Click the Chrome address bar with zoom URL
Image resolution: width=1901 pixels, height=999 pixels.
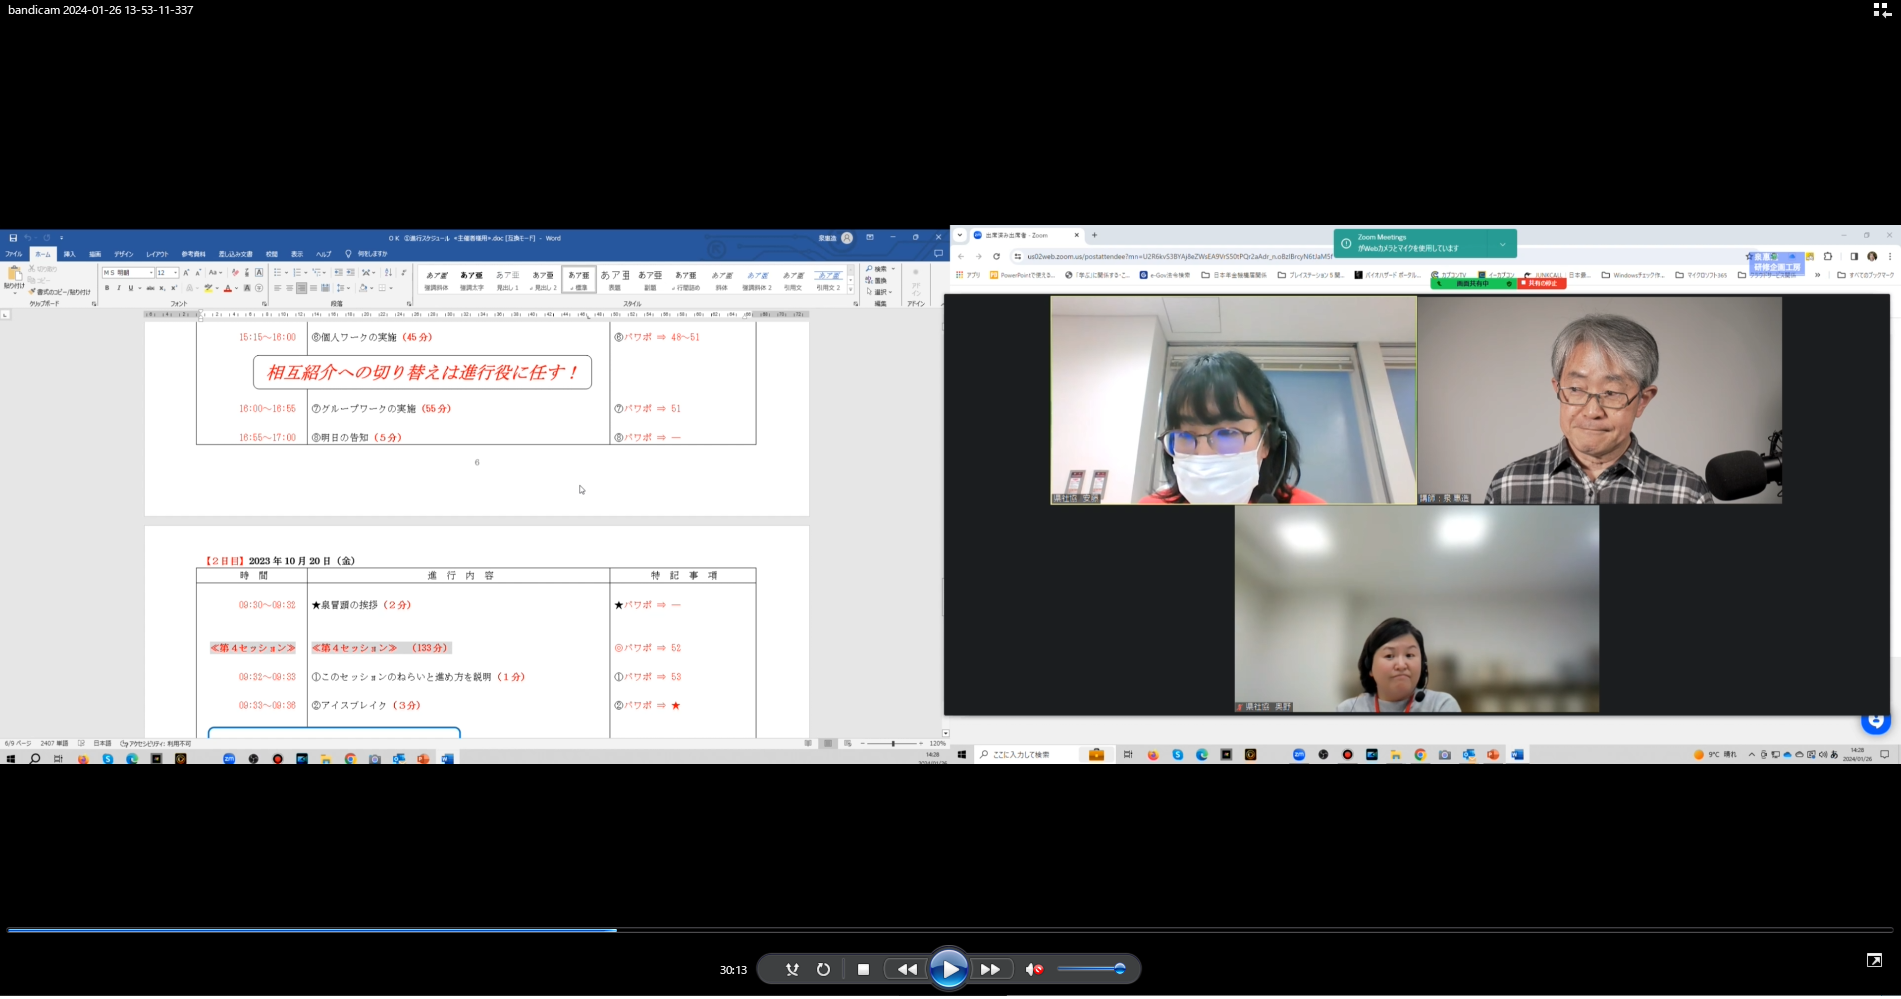(1180, 257)
